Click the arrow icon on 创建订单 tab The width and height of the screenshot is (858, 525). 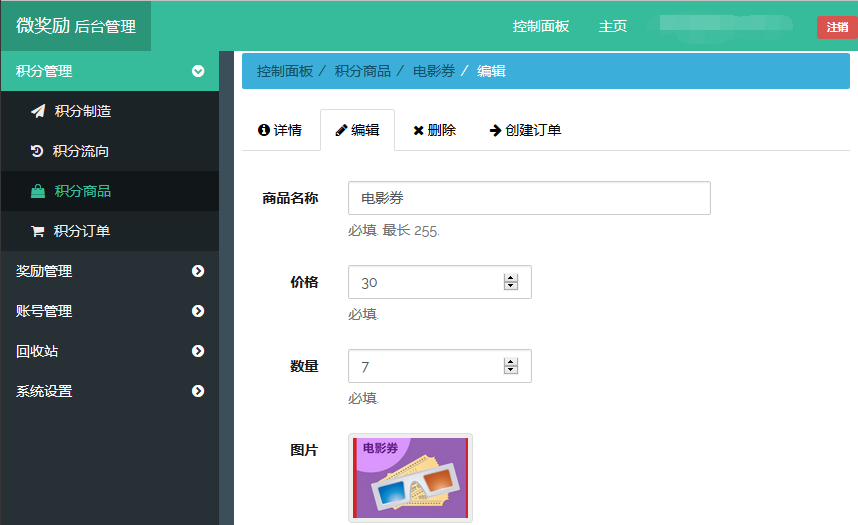[495, 130]
